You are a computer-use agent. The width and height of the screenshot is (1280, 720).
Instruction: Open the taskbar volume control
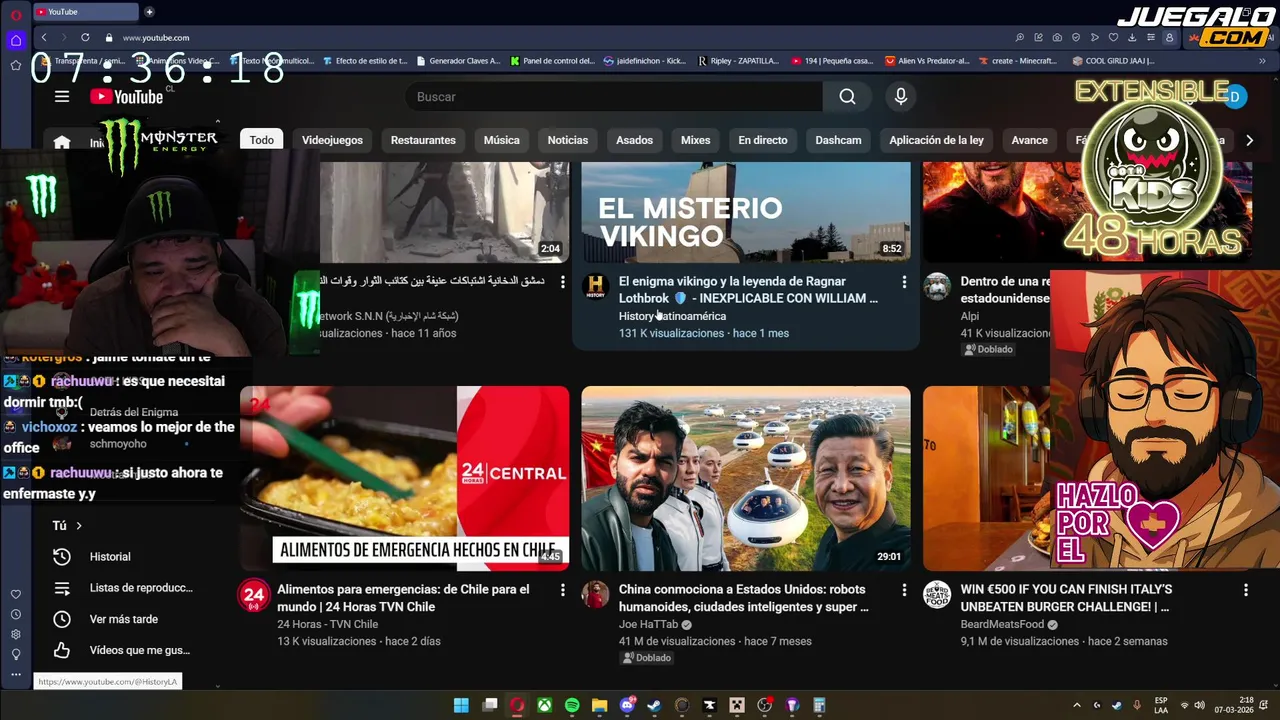tap(1199, 705)
